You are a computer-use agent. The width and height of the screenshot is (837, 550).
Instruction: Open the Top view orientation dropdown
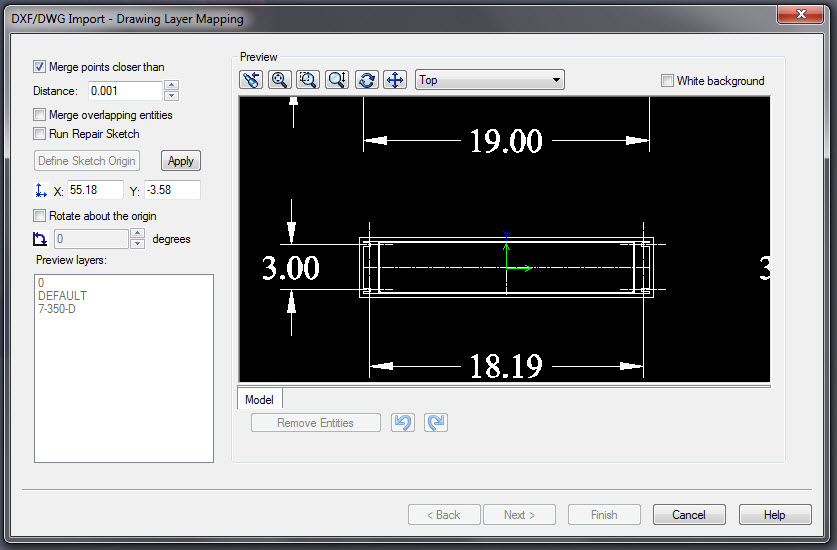pos(489,80)
